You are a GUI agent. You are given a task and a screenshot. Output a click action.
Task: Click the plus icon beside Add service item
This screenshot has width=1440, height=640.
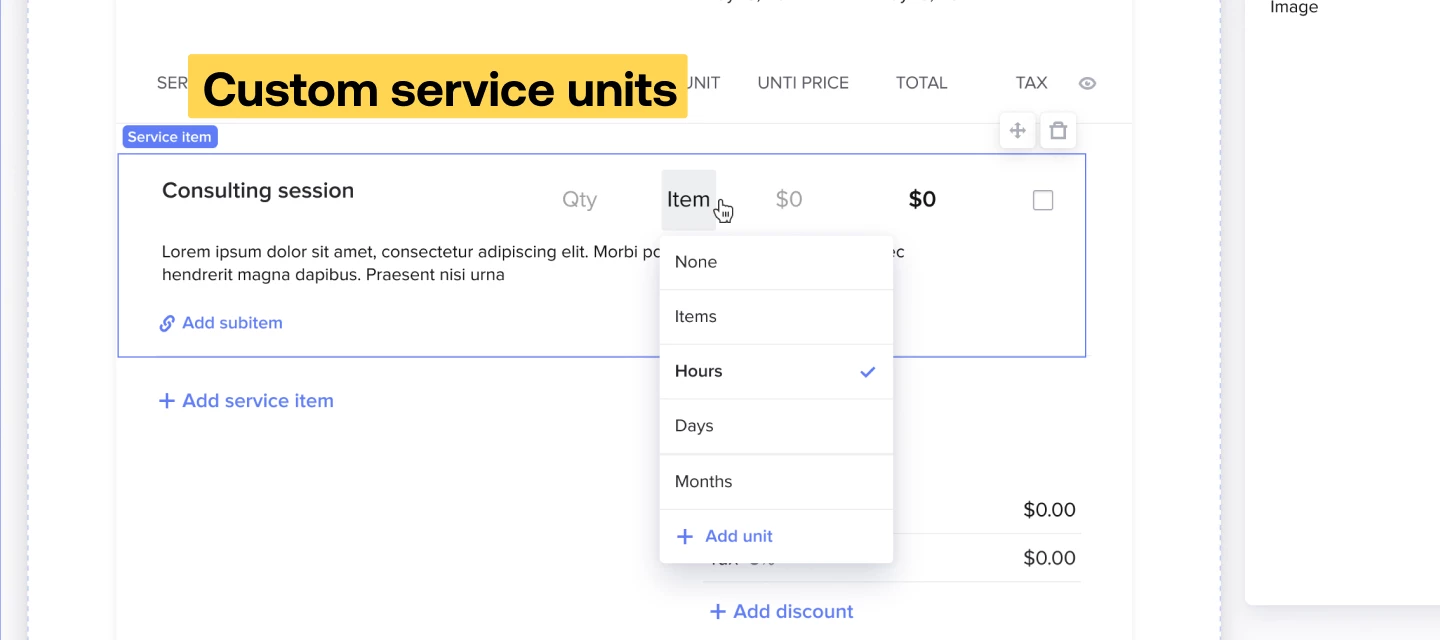(166, 400)
